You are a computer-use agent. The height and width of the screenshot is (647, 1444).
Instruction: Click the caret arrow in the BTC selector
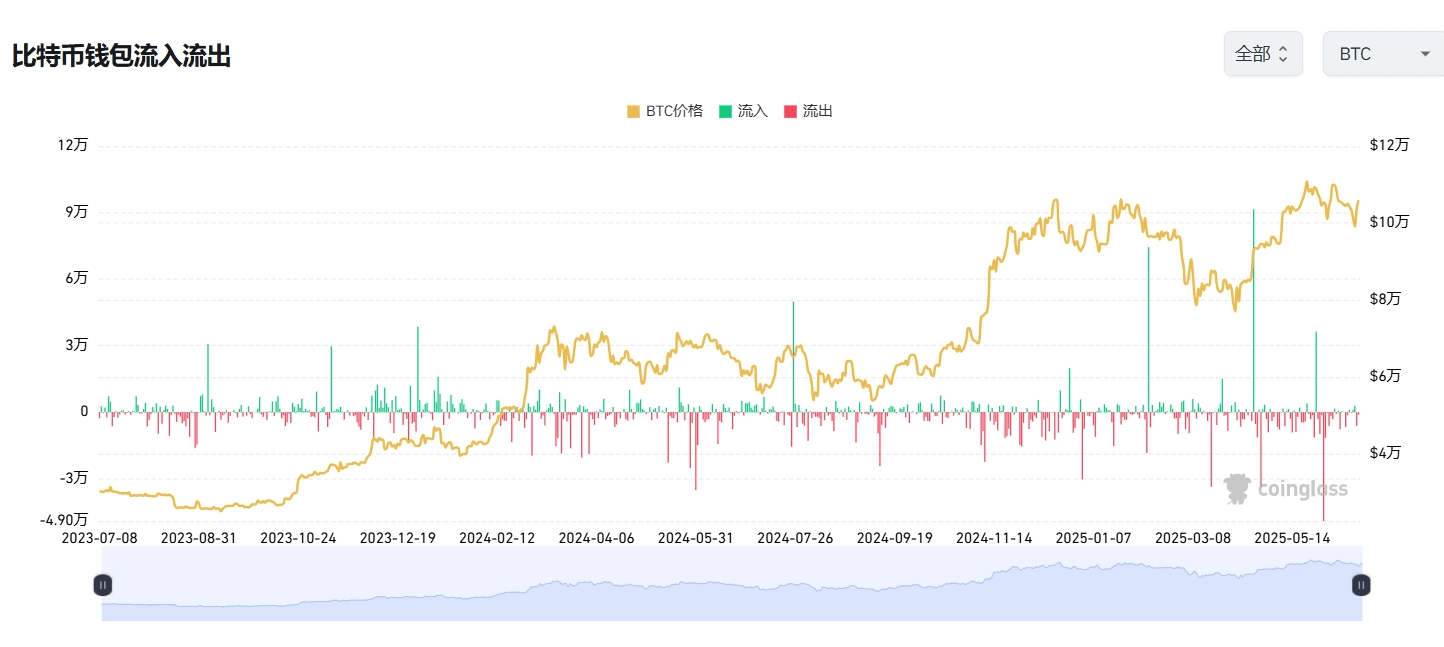[x=1425, y=54]
